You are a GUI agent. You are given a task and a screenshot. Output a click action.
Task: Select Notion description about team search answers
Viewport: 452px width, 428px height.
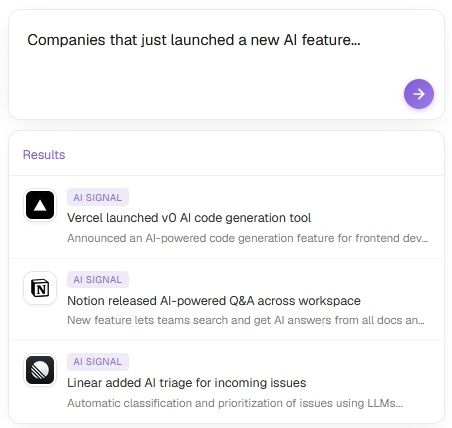click(x=246, y=320)
